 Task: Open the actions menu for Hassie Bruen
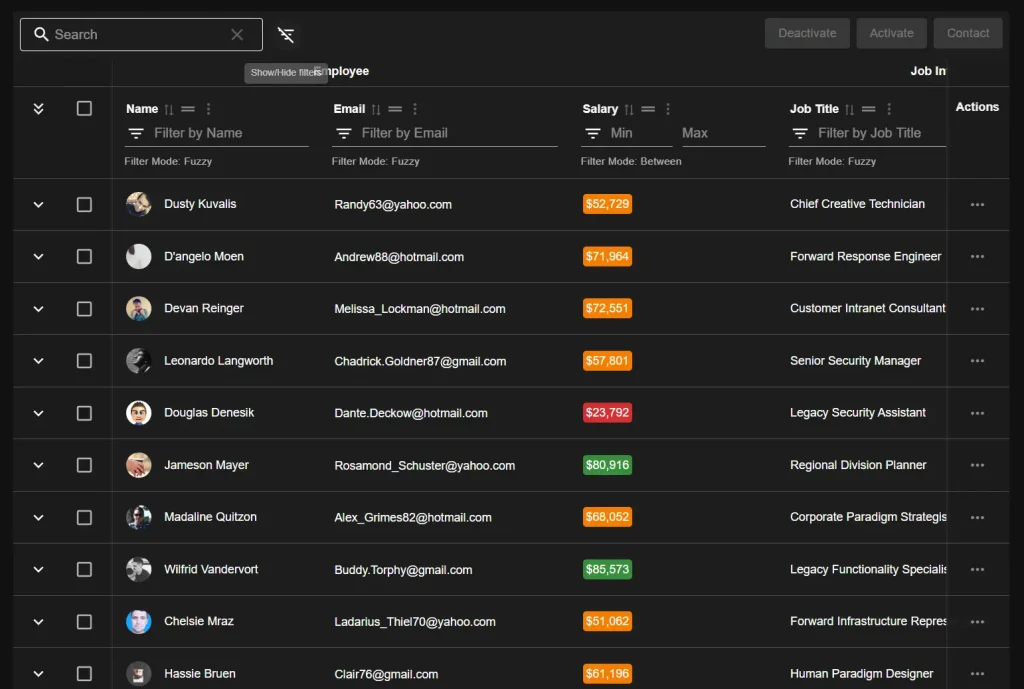[x=977, y=673]
